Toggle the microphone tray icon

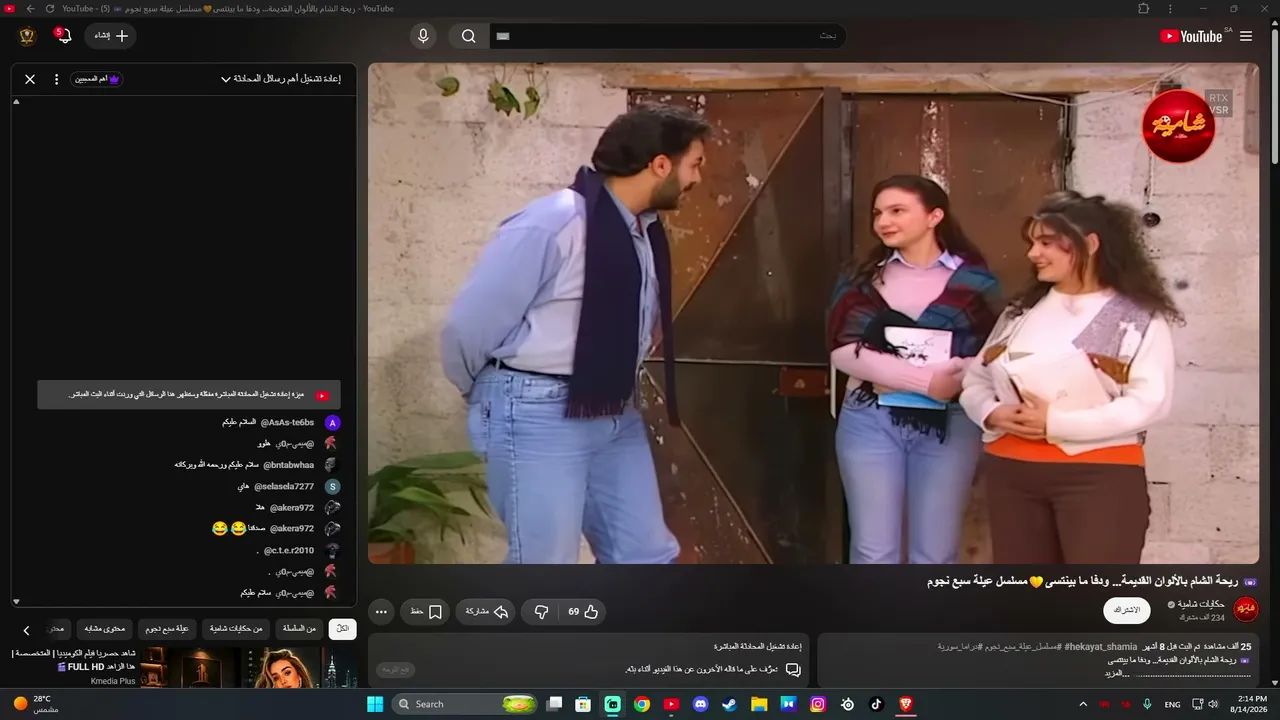[x=1147, y=704]
